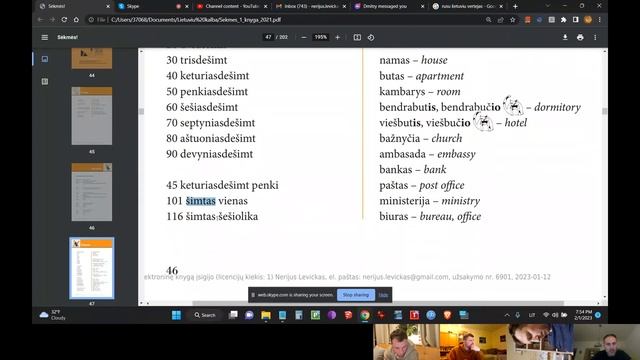Screen dimensions: 640x360
Task: Click the highlighted word šimtas
Action: pos(200,201)
